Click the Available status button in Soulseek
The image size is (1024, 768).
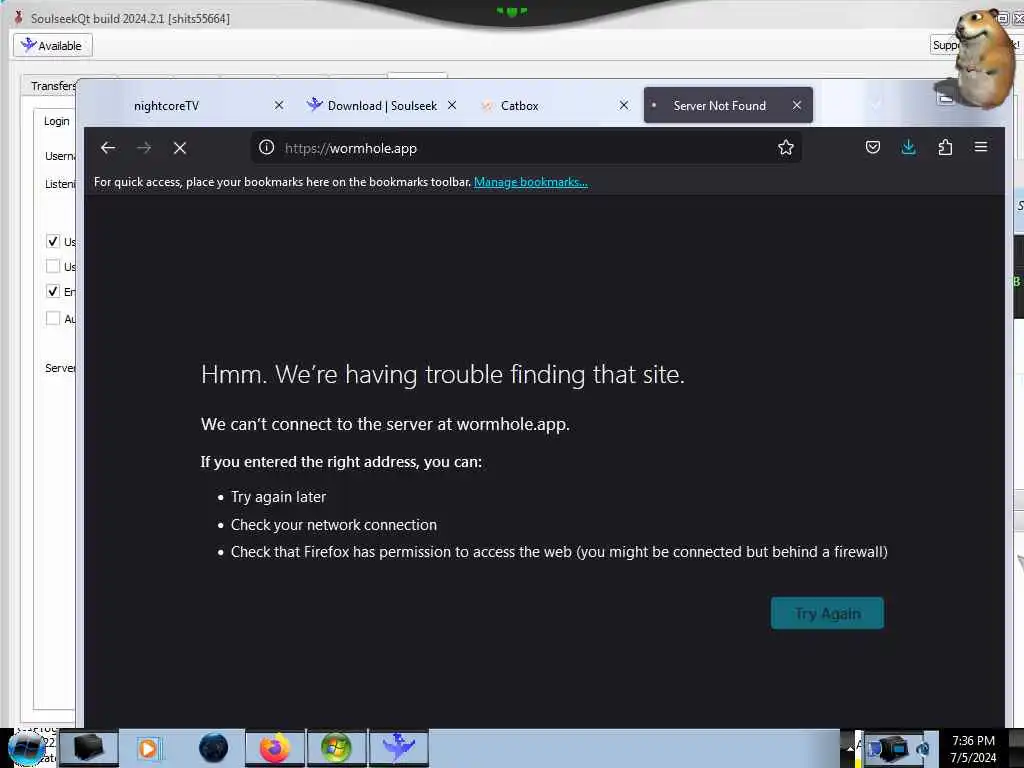[53, 46]
